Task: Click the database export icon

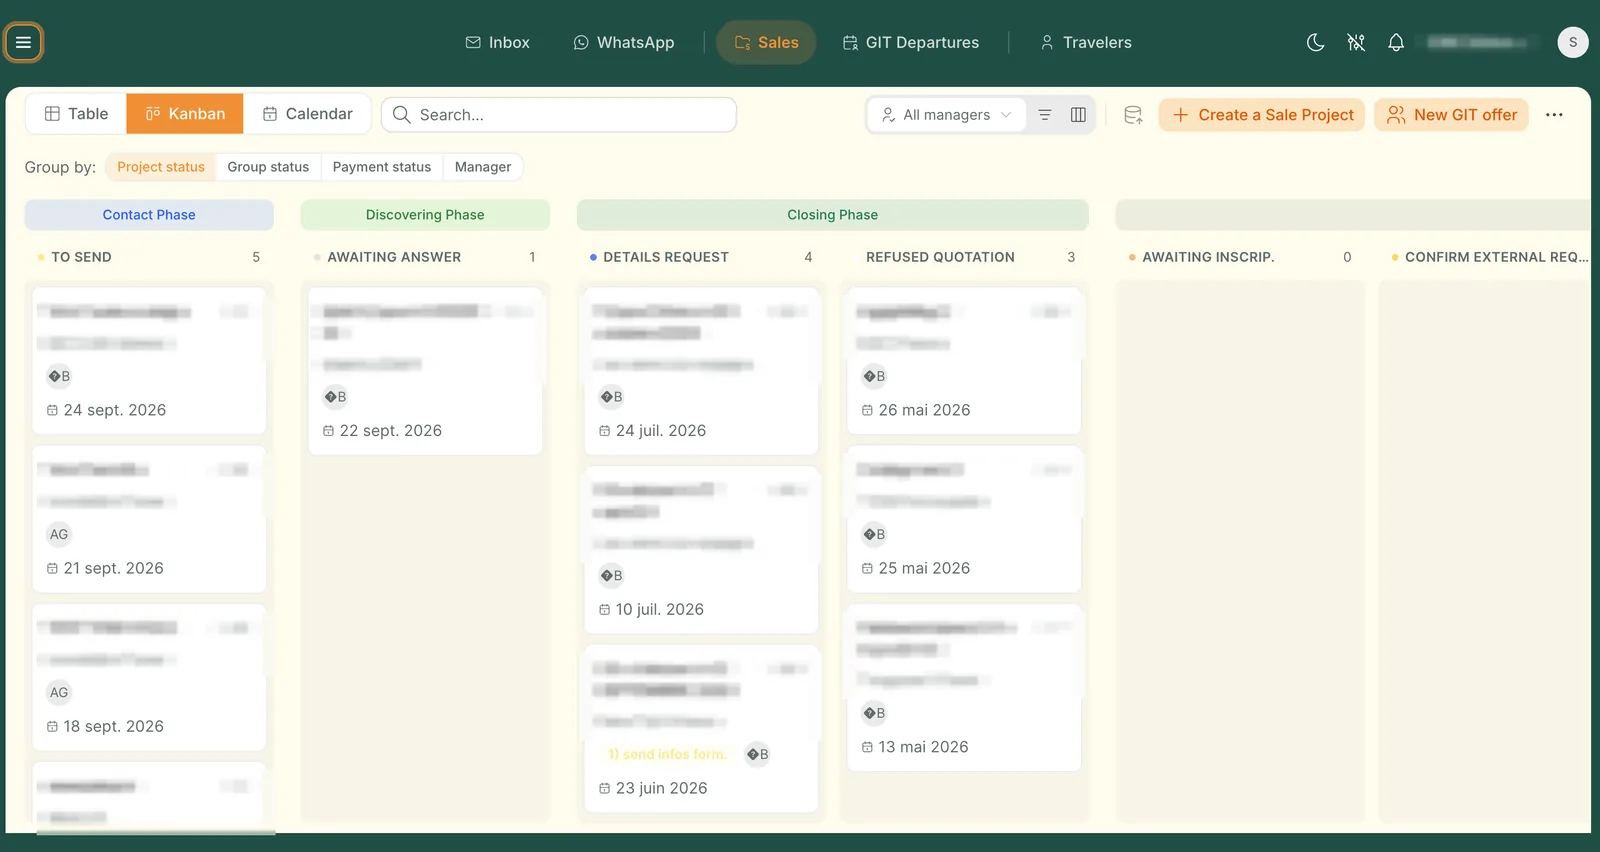Action: 1133,115
